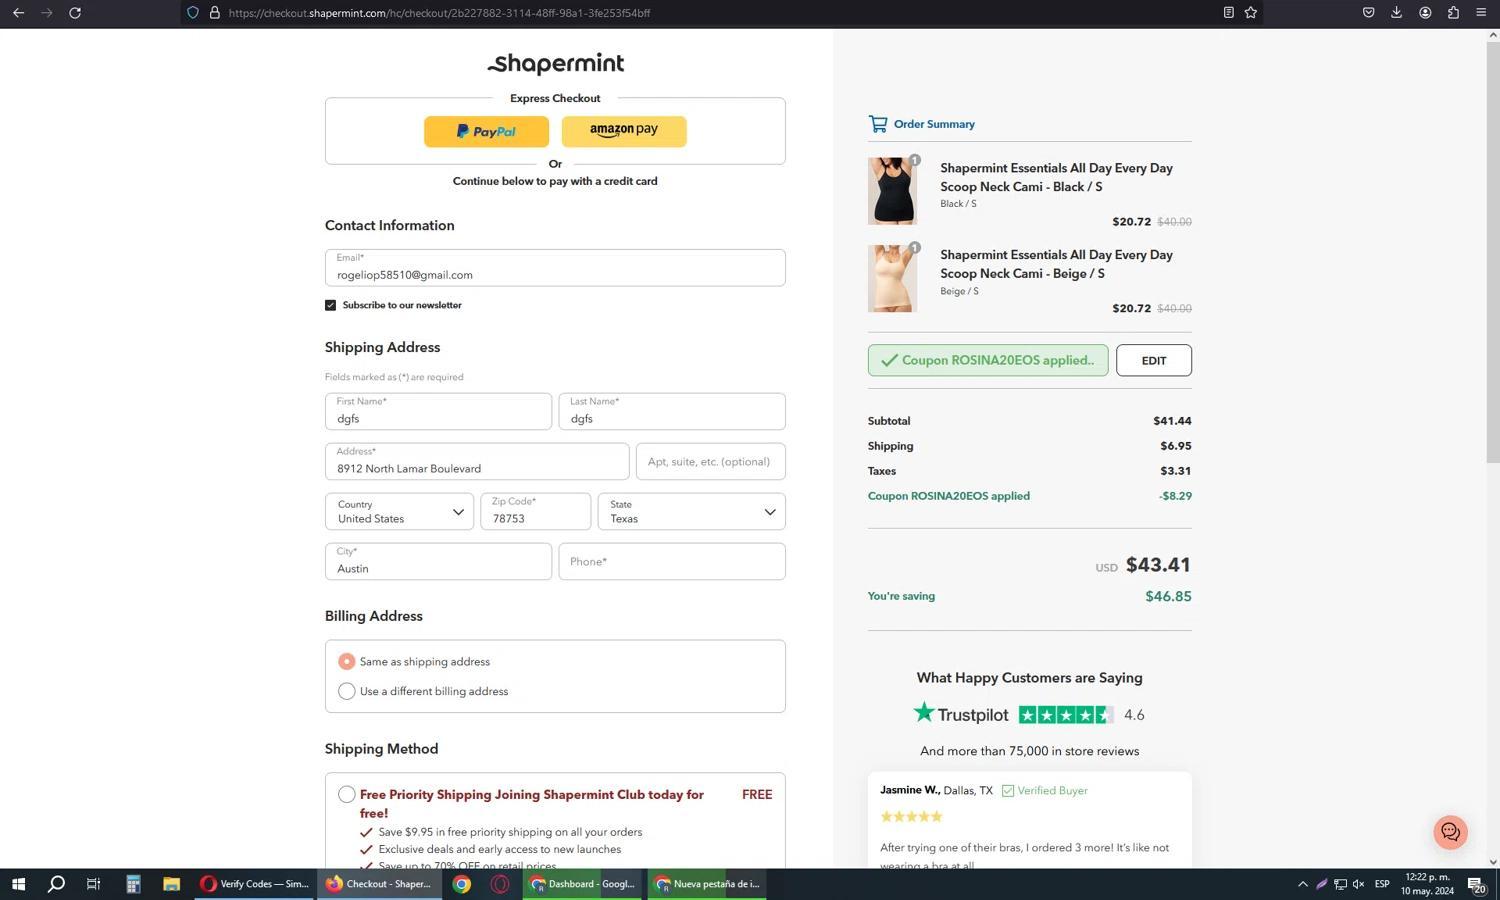
Task: Choose Use a different billing address
Action: click(x=347, y=692)
